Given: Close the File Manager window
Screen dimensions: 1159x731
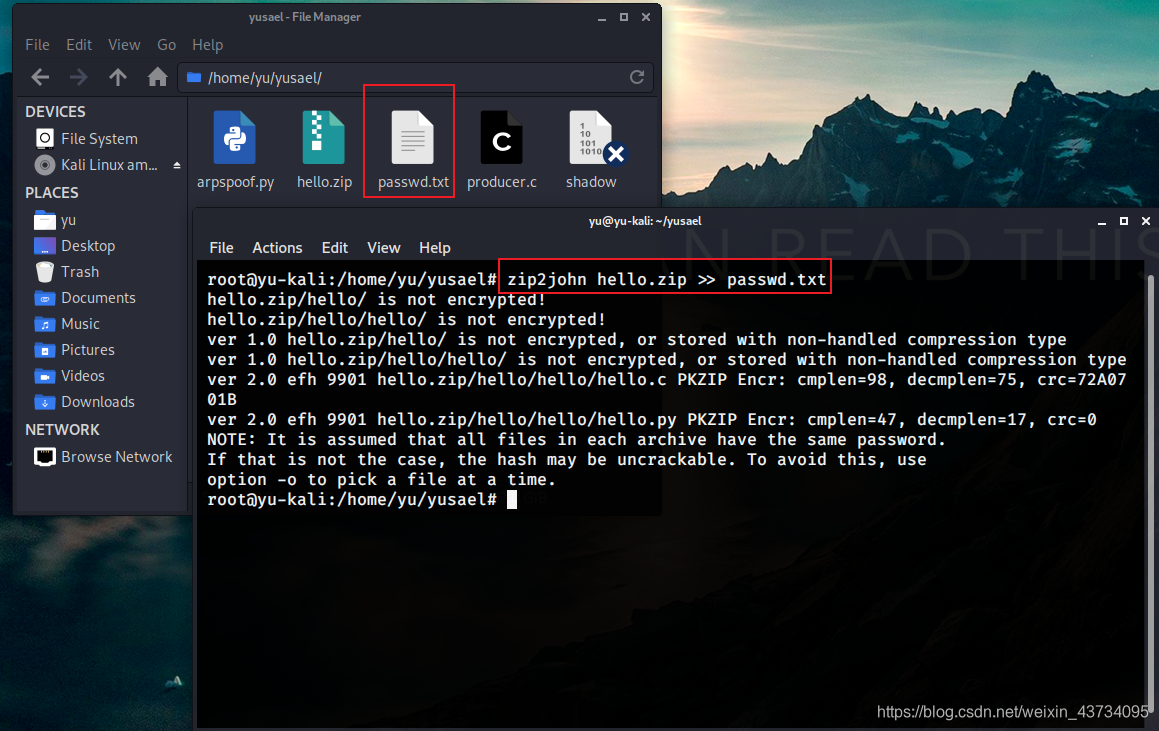Looking at the screenshot, I should click(x=646, y=17).
